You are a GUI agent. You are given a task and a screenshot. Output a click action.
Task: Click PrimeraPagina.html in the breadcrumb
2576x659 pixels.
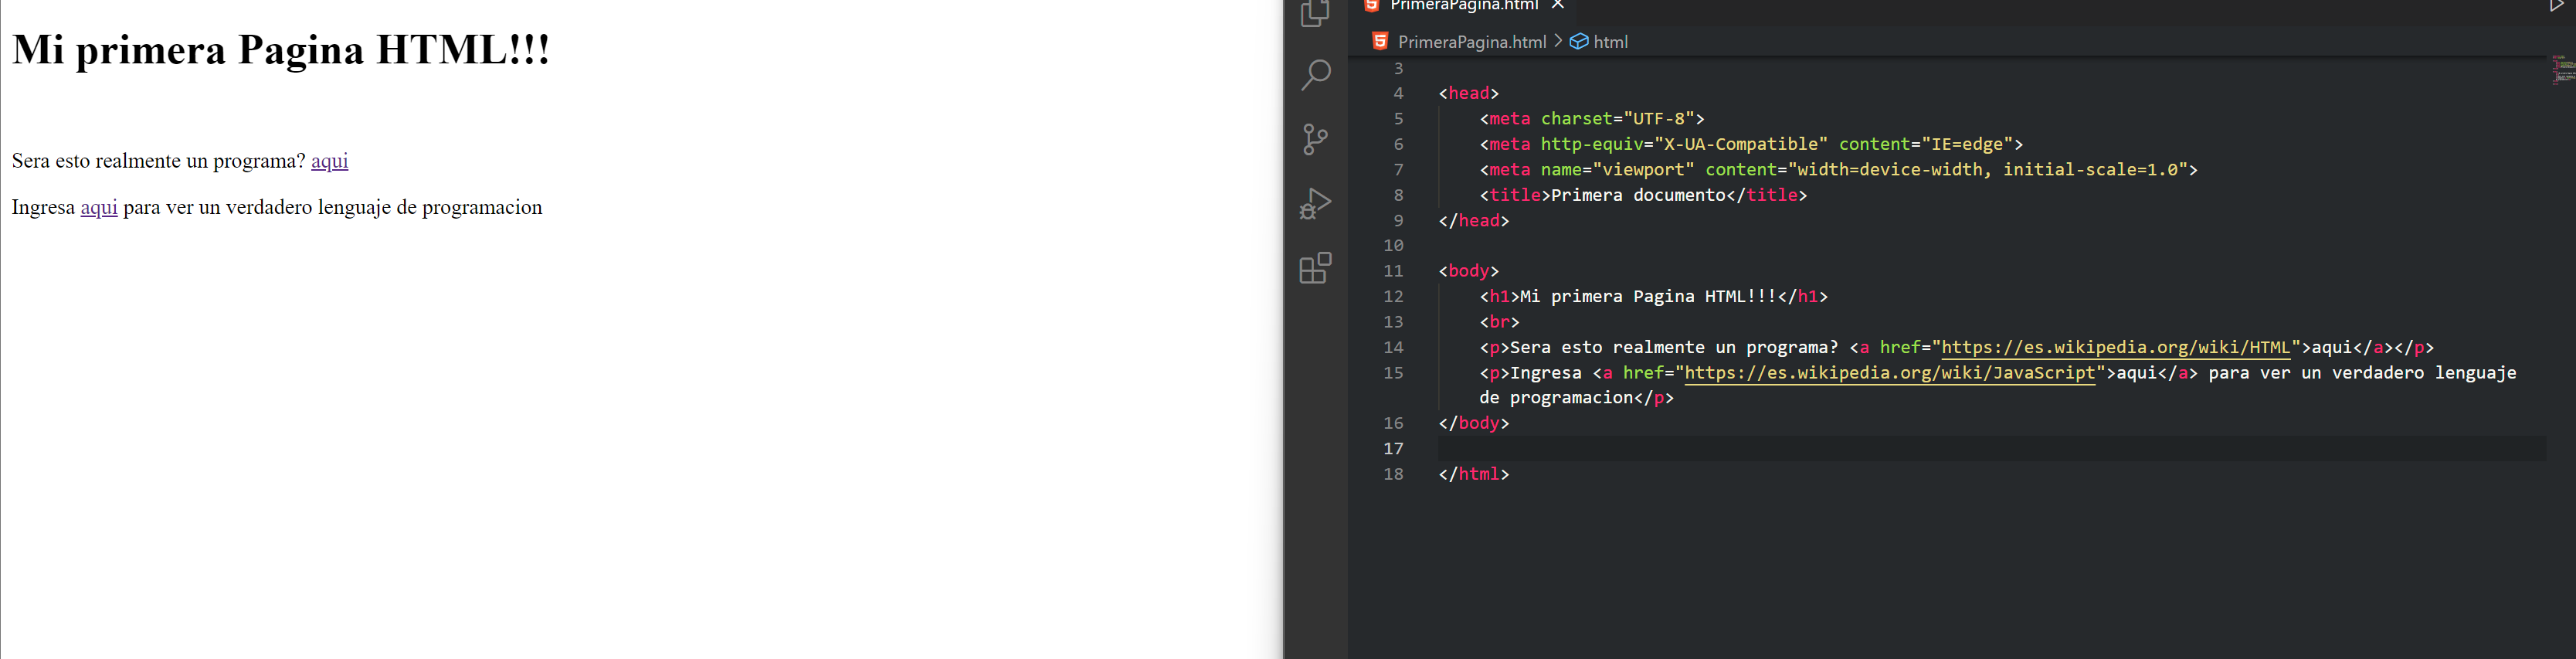(1471, 42)
